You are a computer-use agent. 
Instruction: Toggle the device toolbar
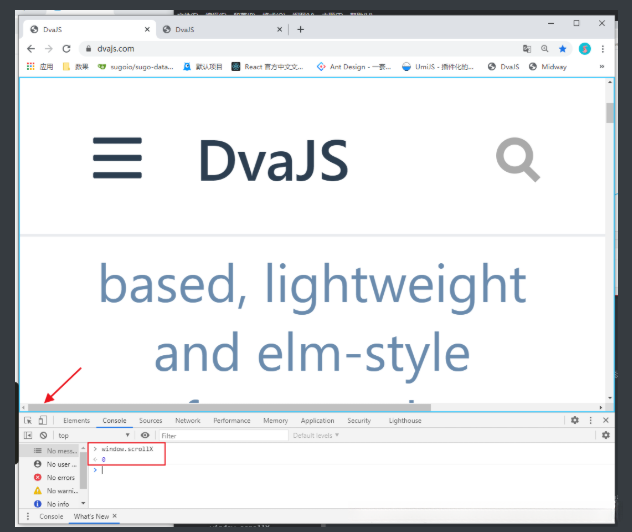pyautogui.click(x=42, y=420)
